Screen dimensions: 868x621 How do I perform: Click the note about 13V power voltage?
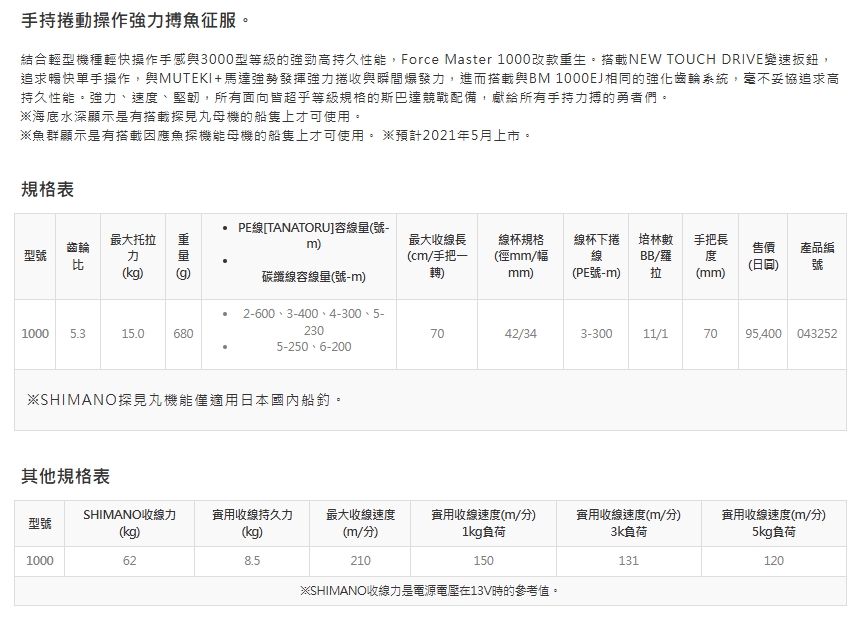430,591
